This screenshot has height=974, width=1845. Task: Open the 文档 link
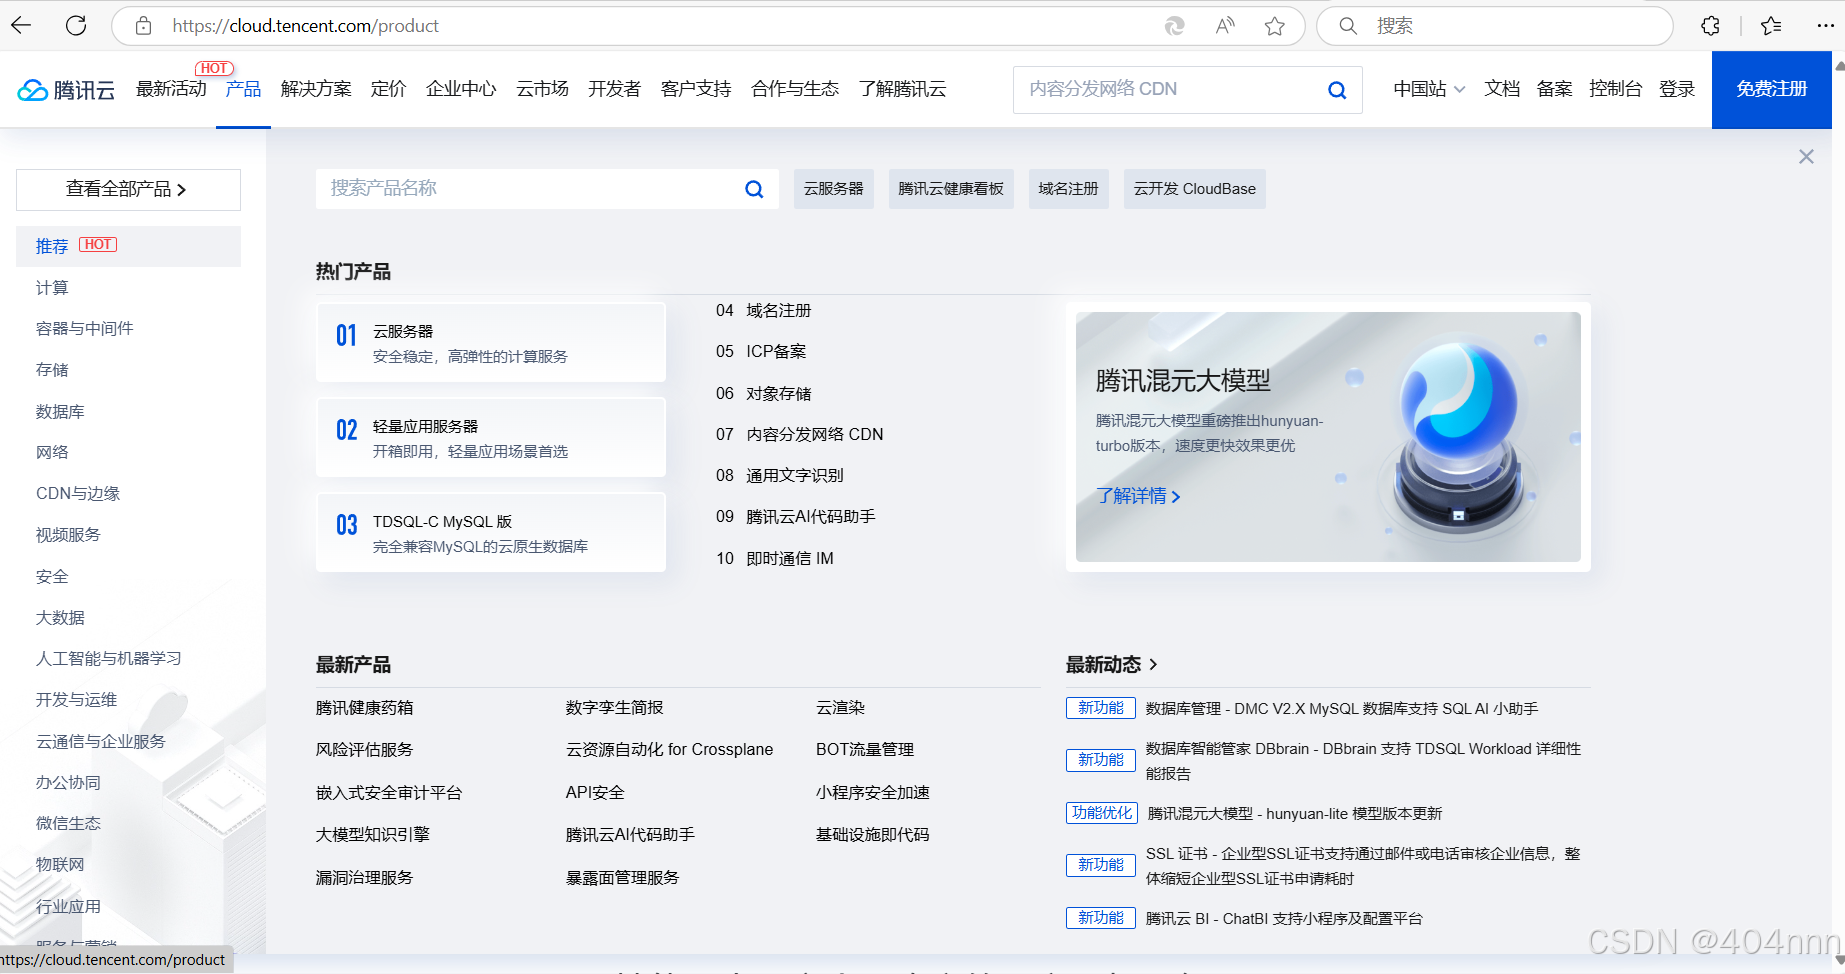tap(1502, 89)
